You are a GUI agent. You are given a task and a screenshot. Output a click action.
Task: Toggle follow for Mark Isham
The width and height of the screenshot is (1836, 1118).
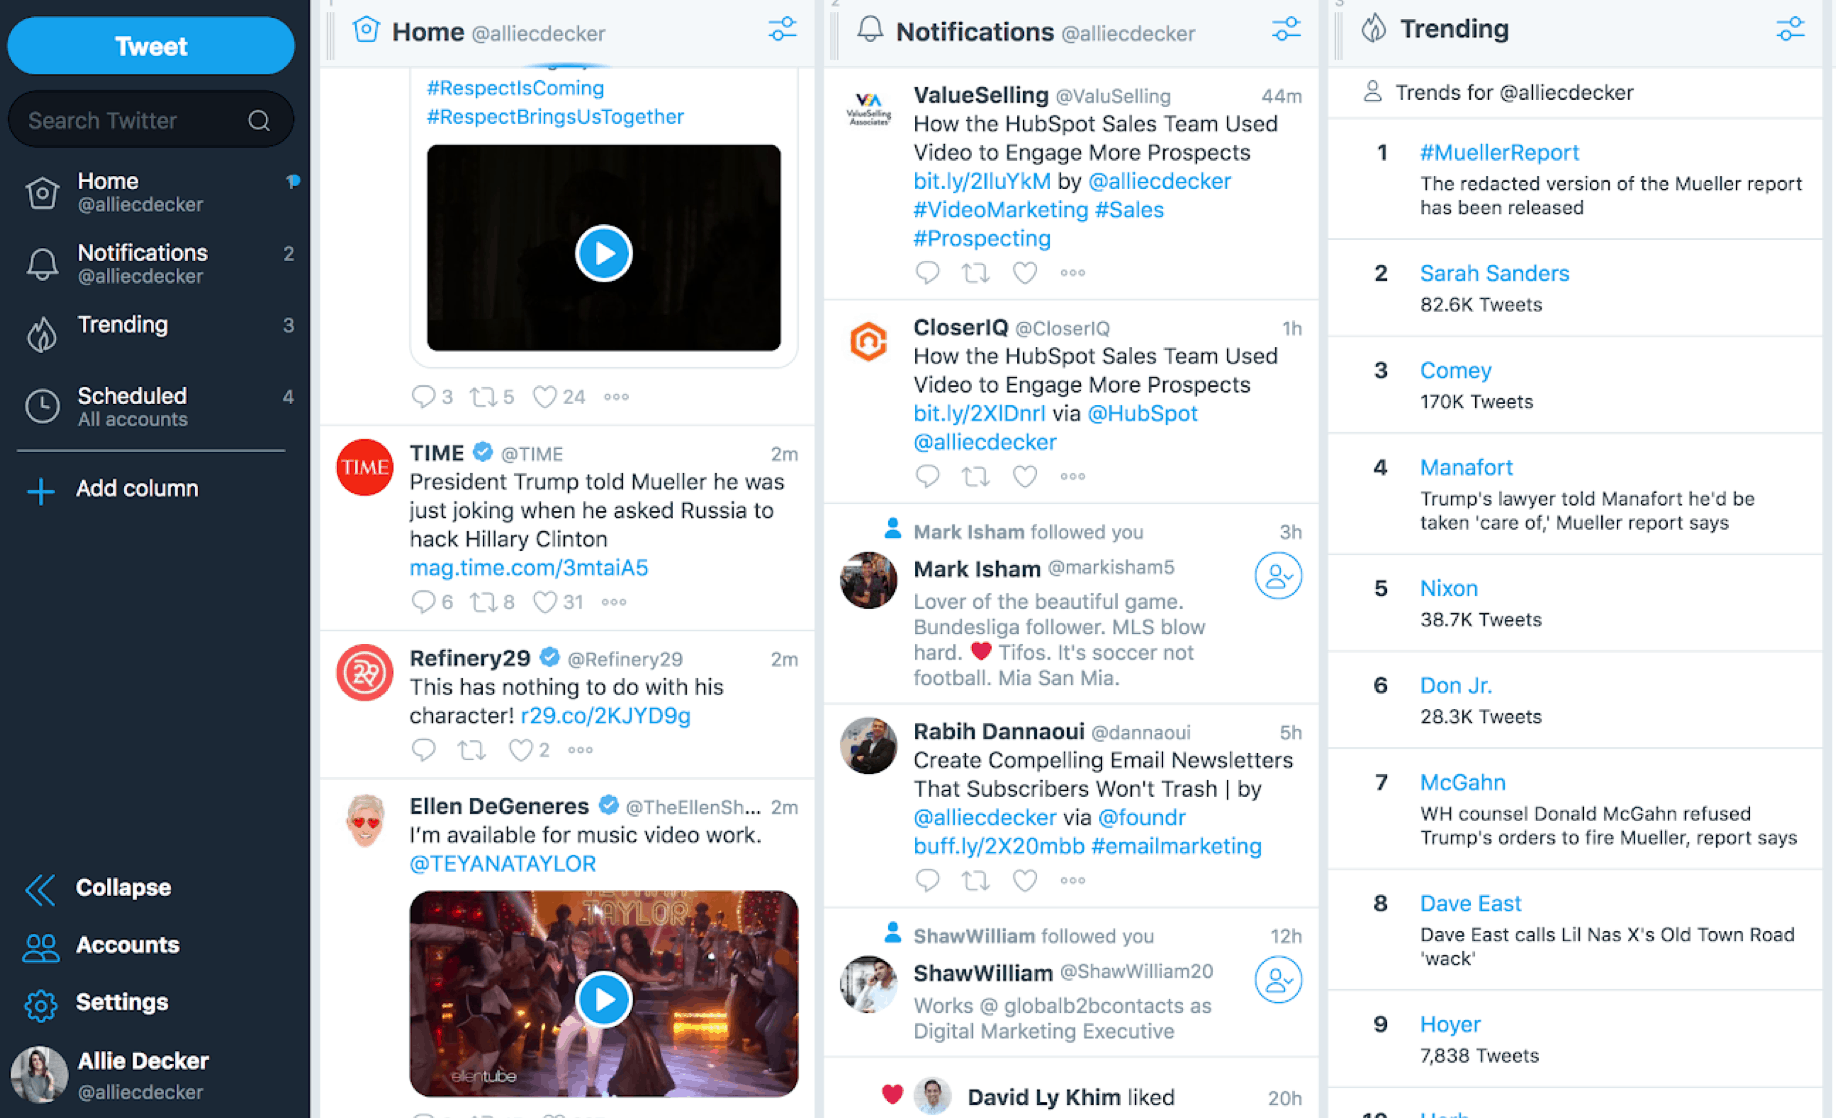click(x=1278, y=576)
